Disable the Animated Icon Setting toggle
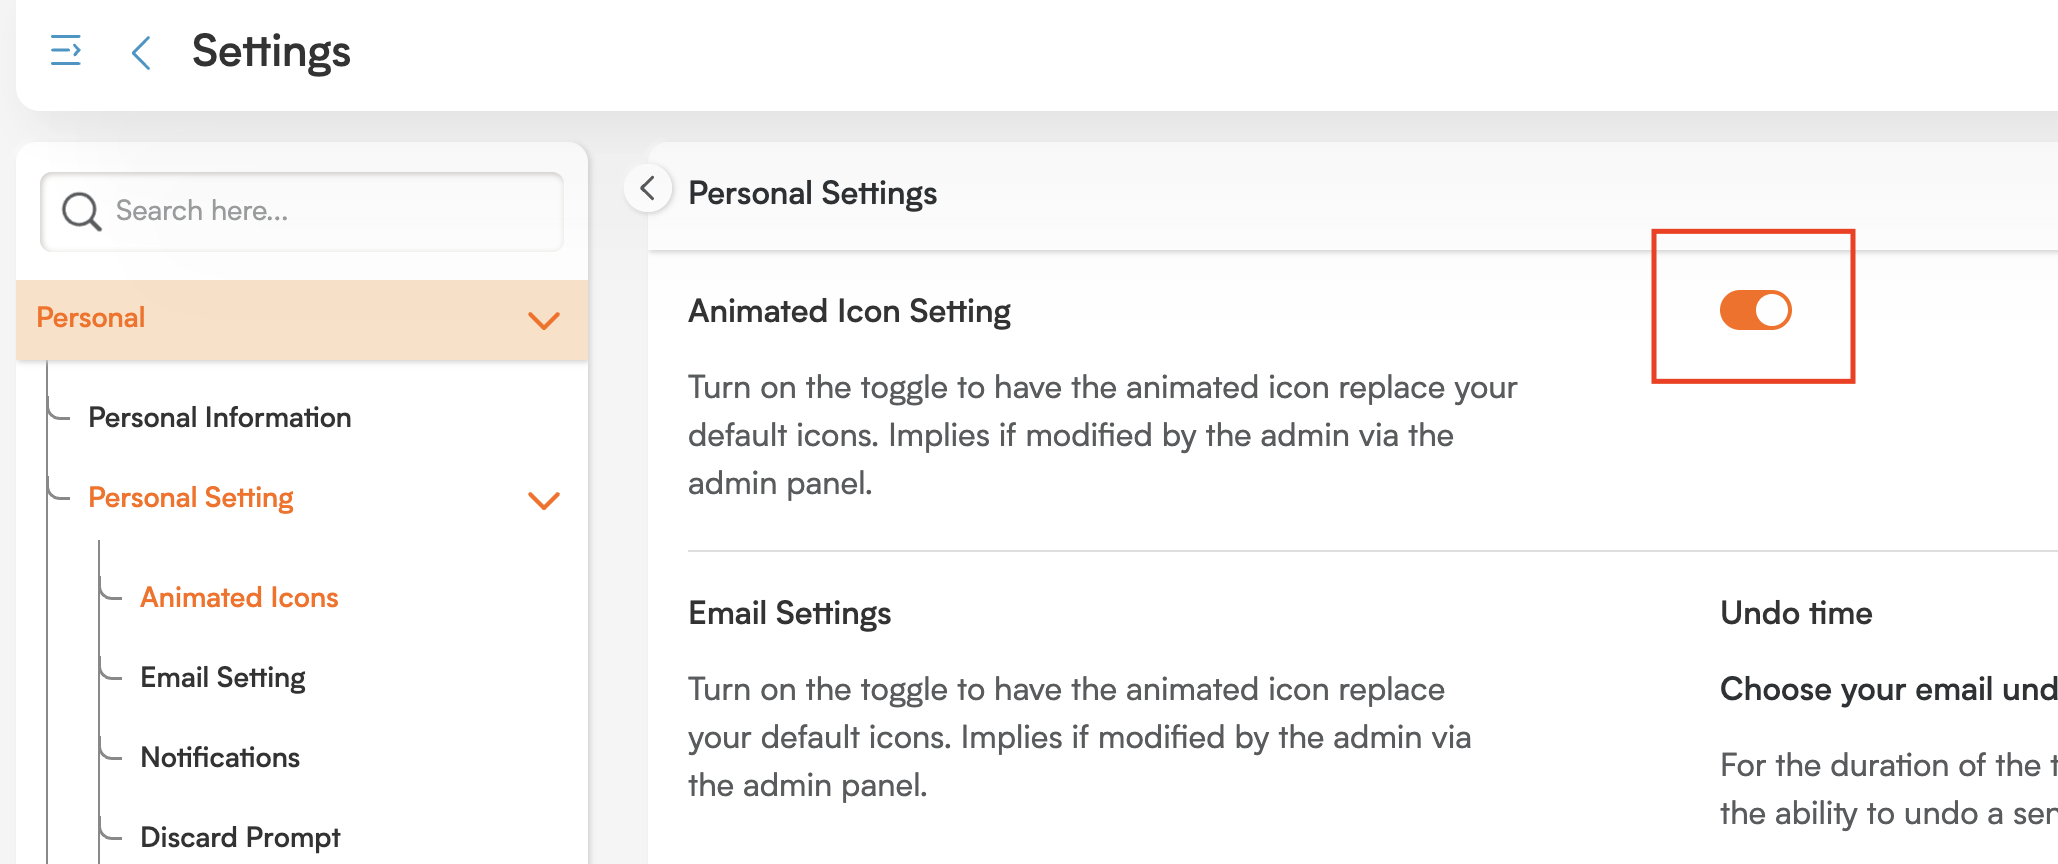 [1755, 310]
